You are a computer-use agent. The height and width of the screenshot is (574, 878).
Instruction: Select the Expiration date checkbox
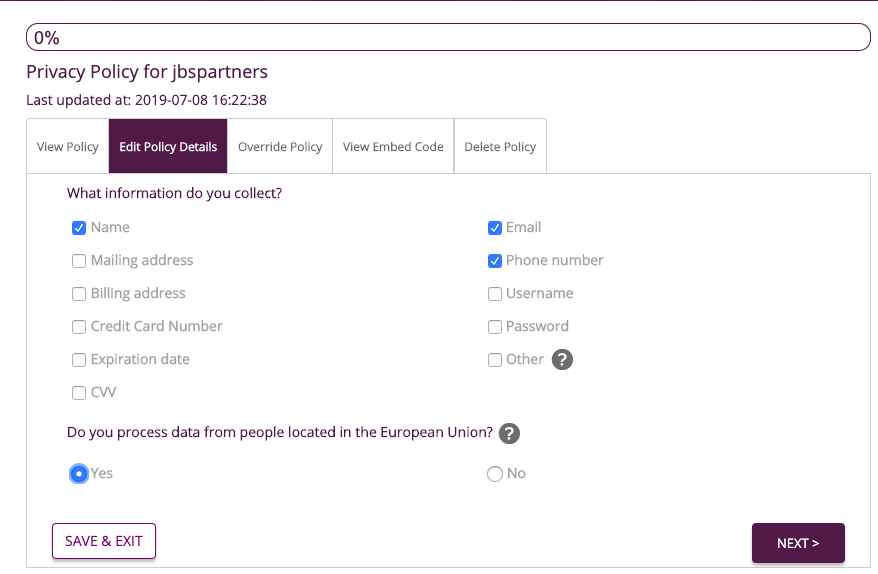(x=79, y=360)
